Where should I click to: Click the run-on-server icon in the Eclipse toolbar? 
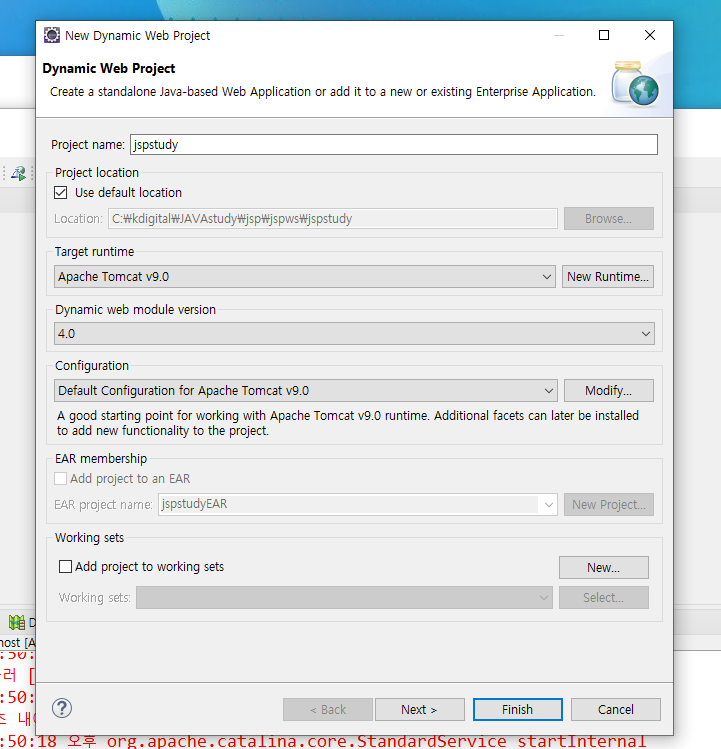[x=19, y=173]
